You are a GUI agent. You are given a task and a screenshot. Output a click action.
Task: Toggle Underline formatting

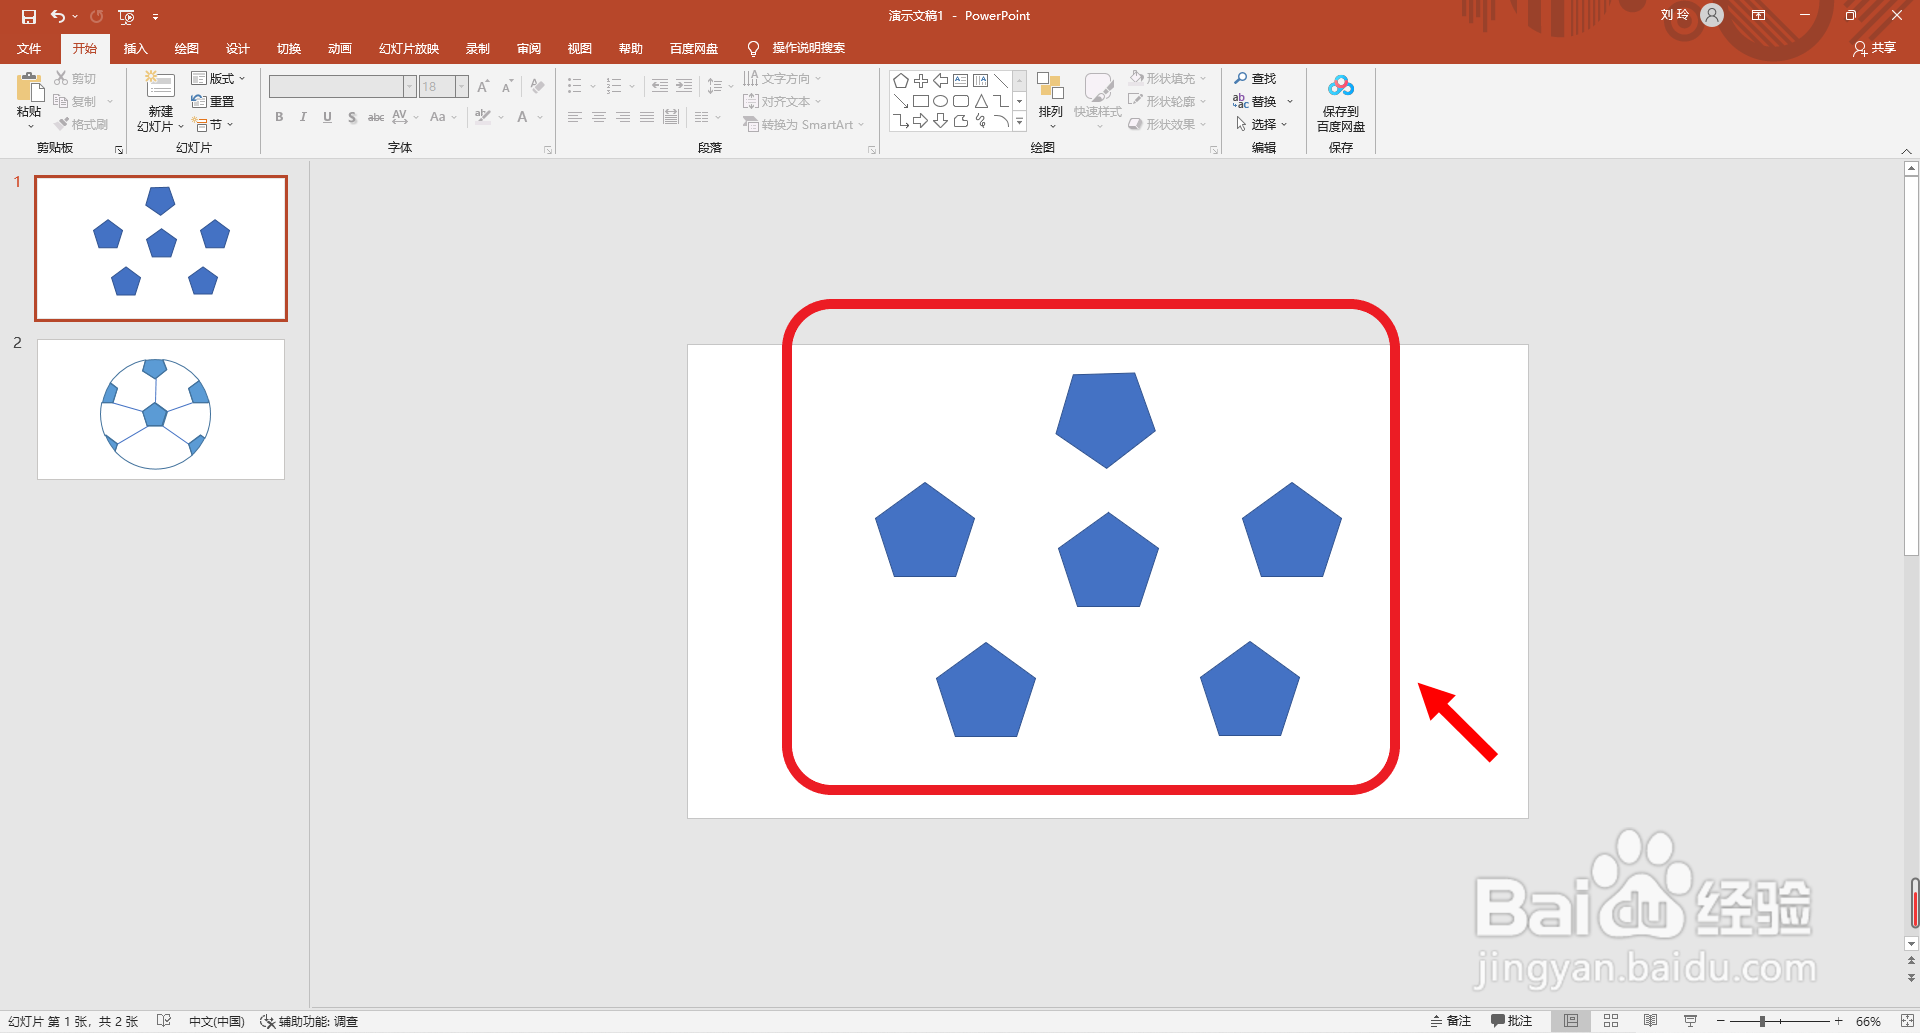click(x=327, y=117)
